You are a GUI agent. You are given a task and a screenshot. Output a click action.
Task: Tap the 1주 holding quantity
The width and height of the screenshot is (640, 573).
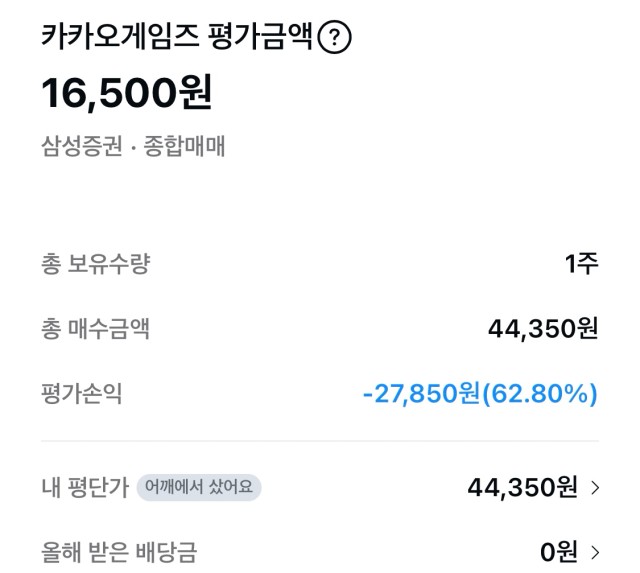582,264
